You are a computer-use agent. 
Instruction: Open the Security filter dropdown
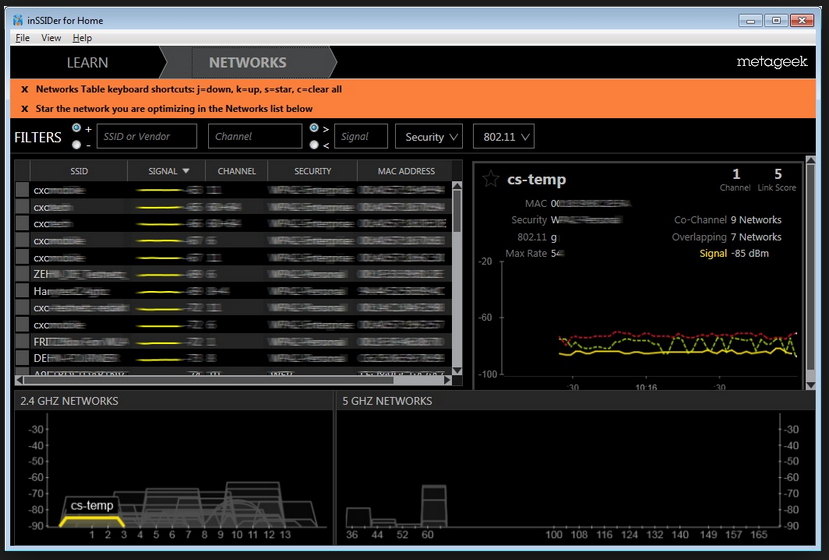pyautogui.click(x=429, y=136)
